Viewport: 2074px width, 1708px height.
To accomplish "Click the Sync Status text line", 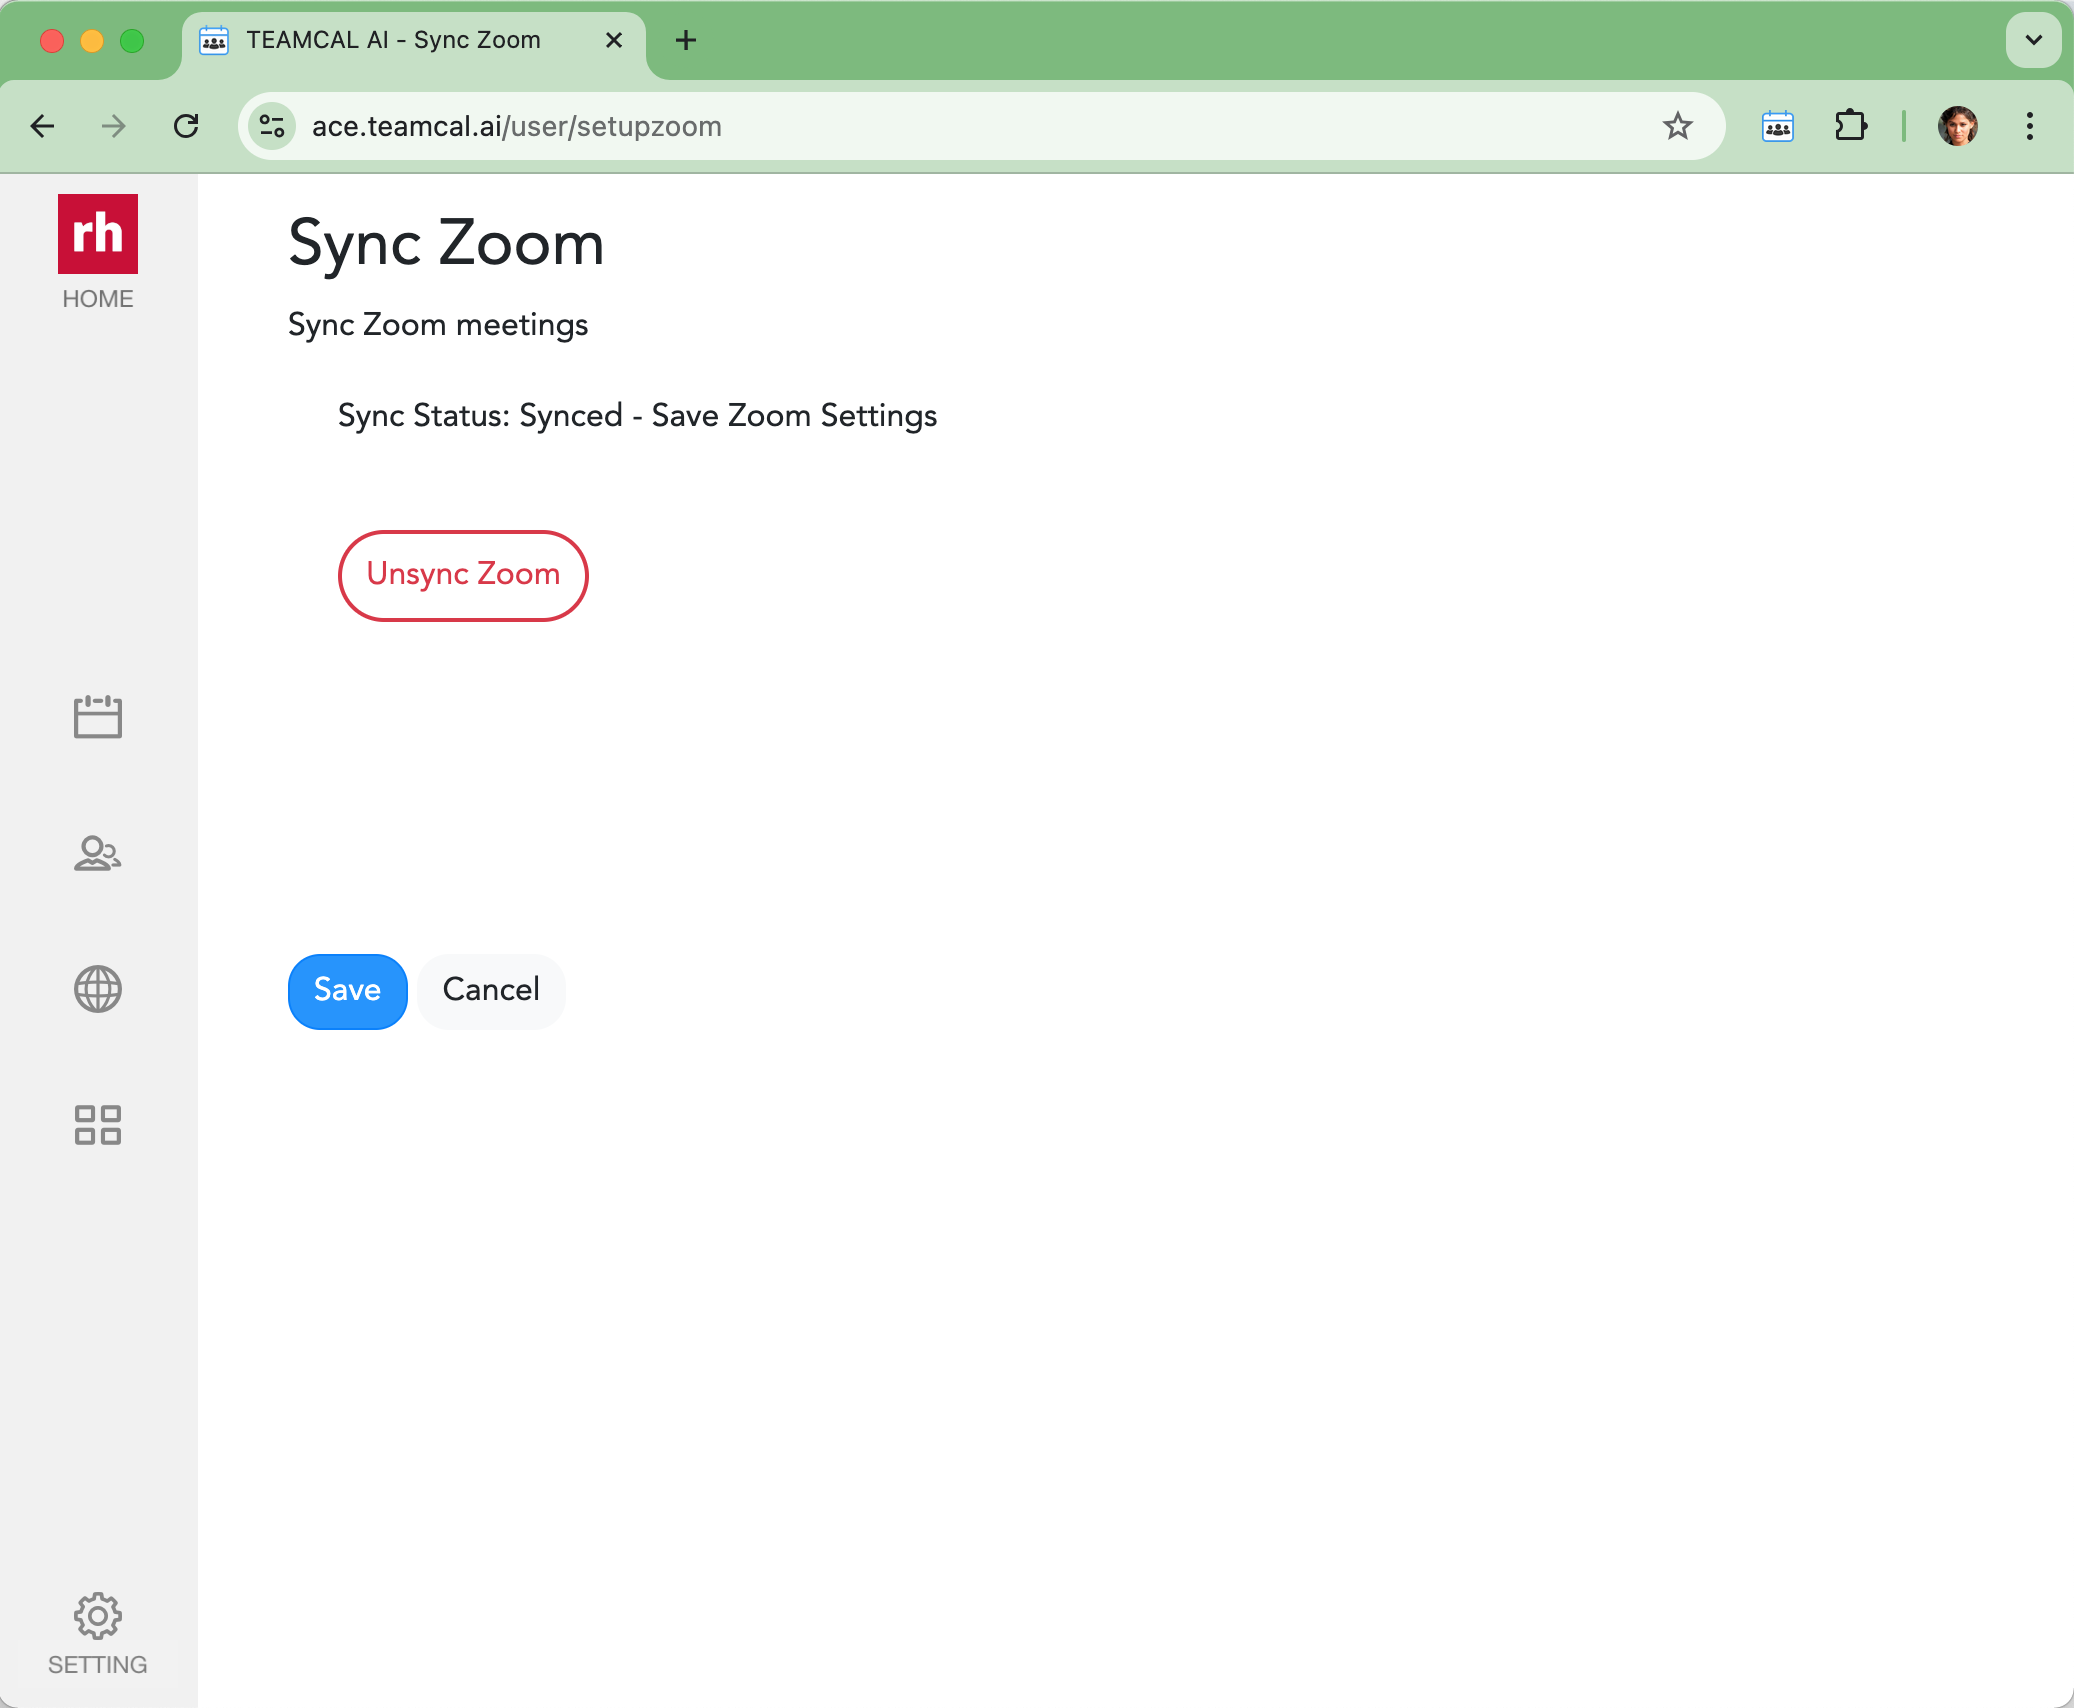I will [x=637, y=415].
